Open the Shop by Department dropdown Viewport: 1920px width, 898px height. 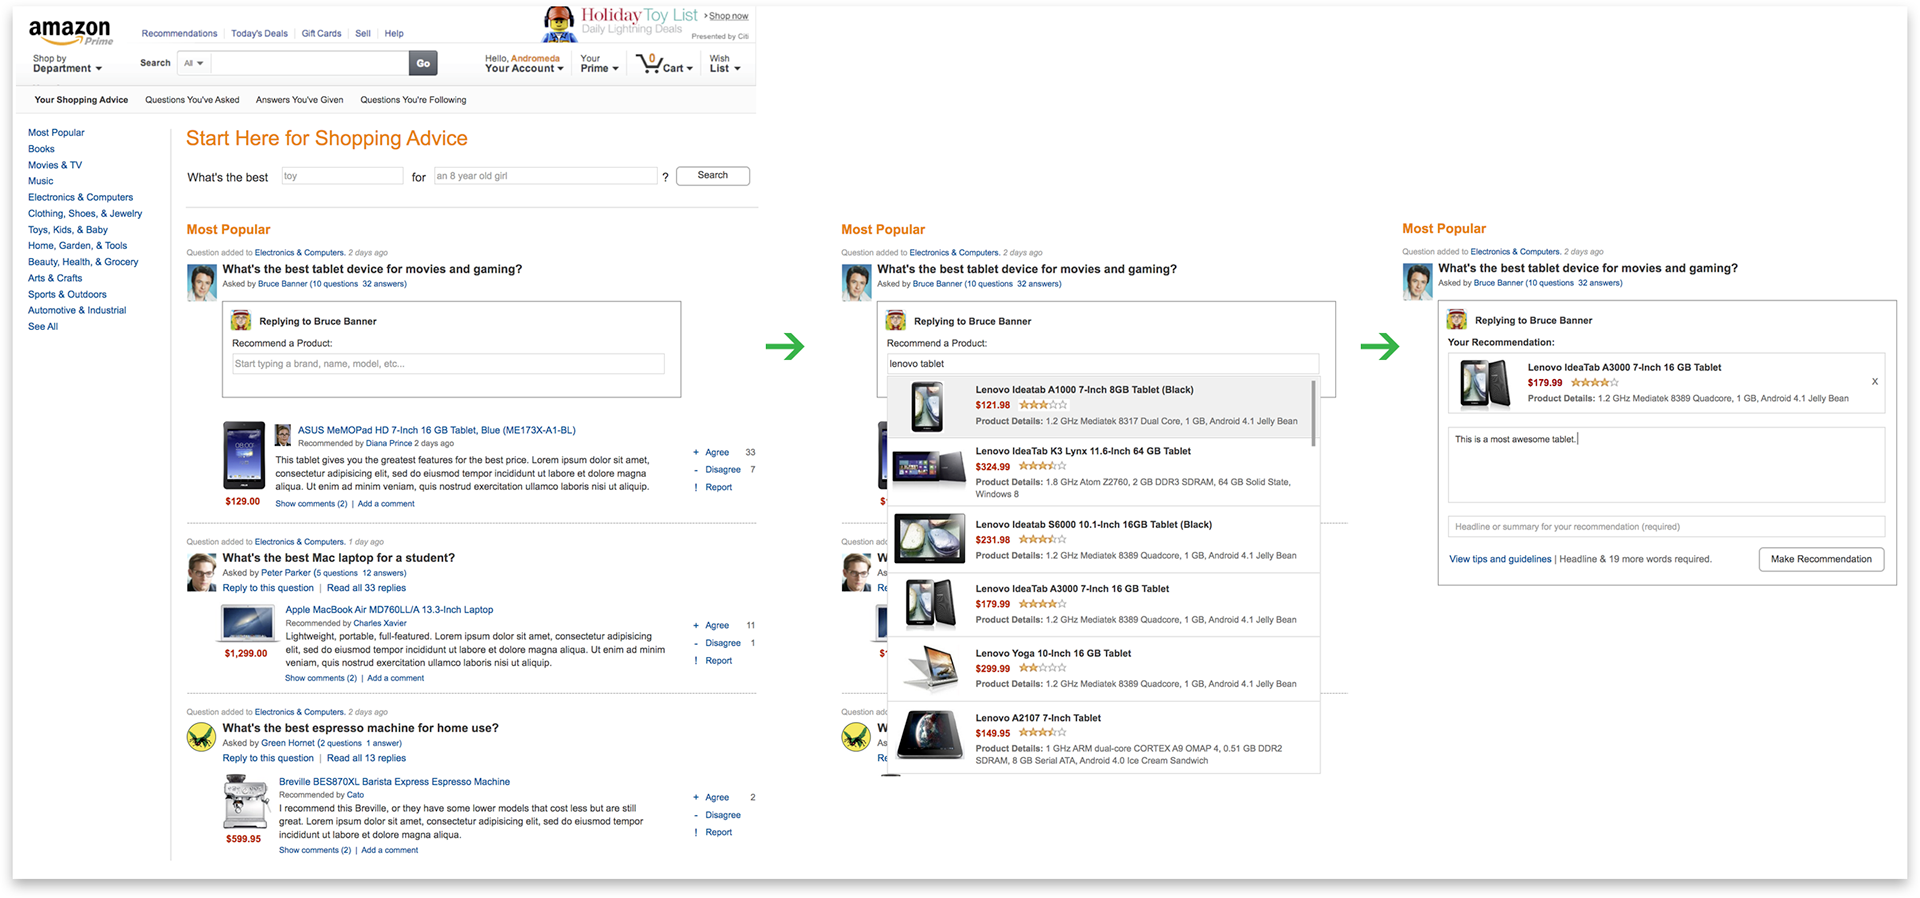67,64
